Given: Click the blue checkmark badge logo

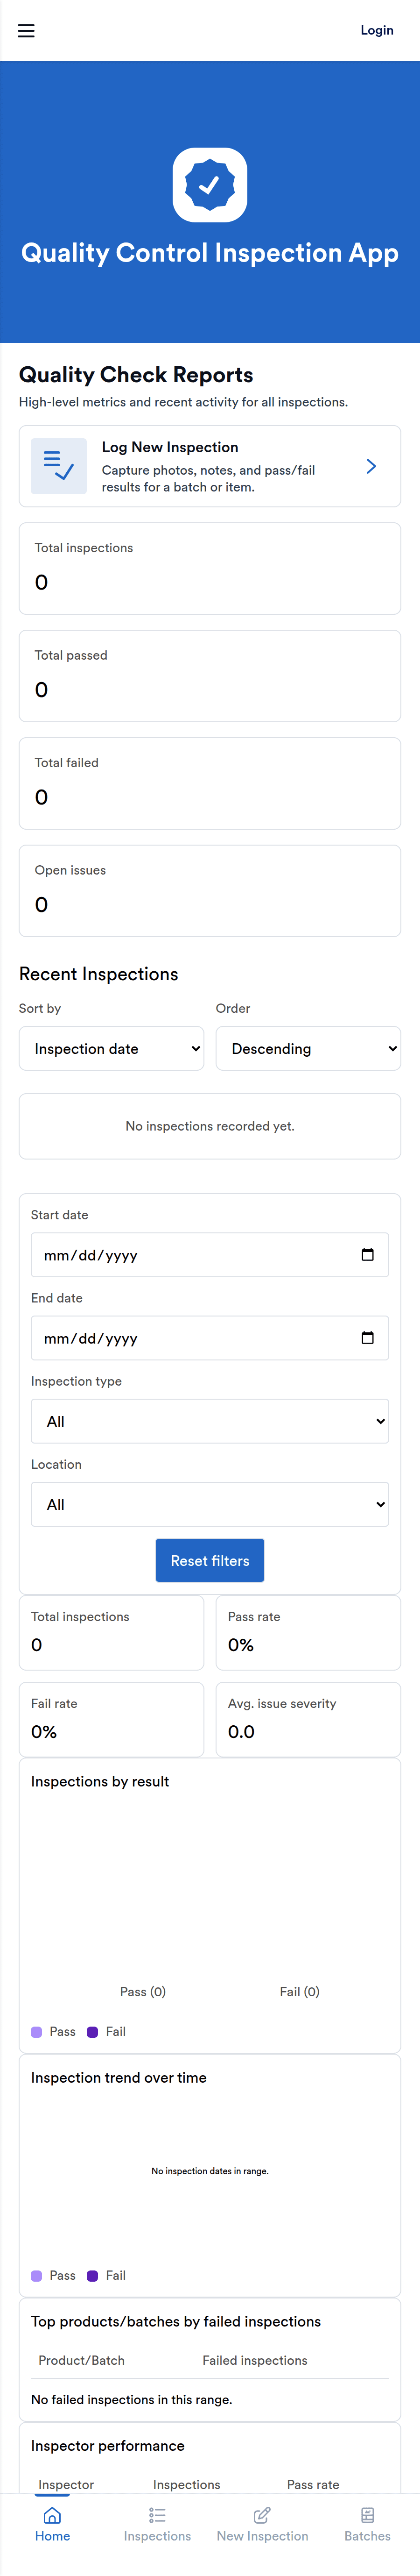Looking at the screenshot, I should click(210, 185).
